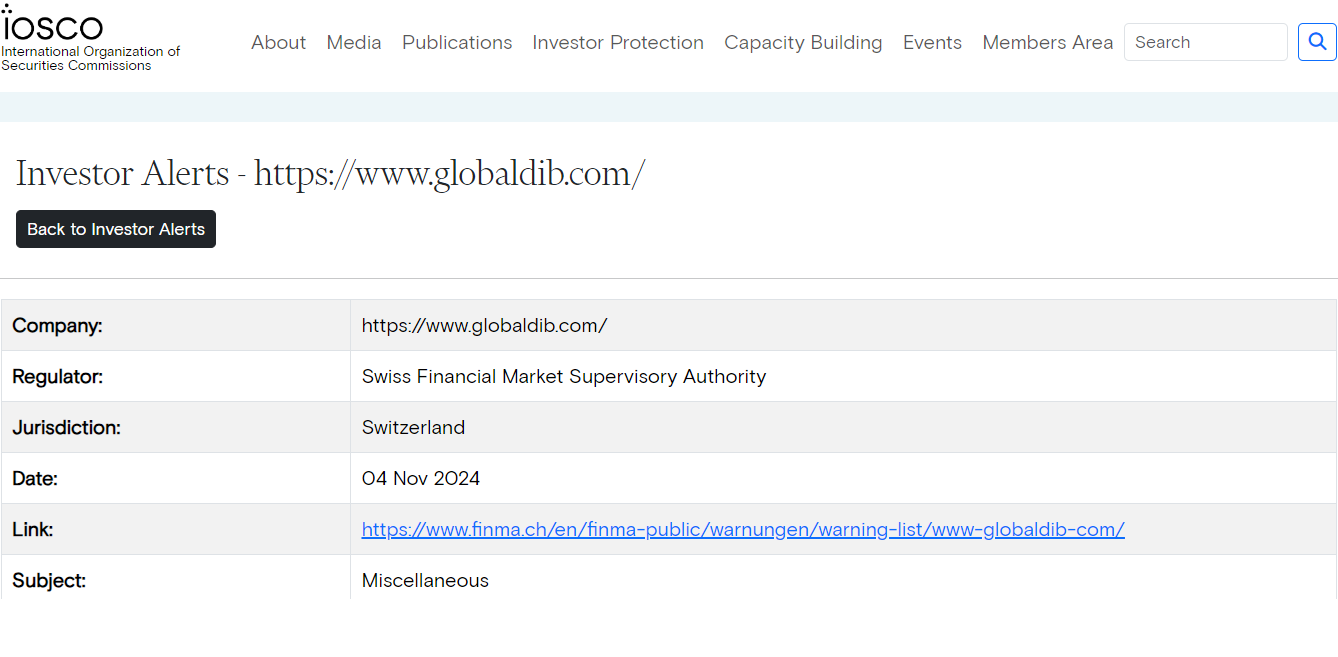Focus the Search input field
The image size is (1338, 657).
(x=1205, y=42)
